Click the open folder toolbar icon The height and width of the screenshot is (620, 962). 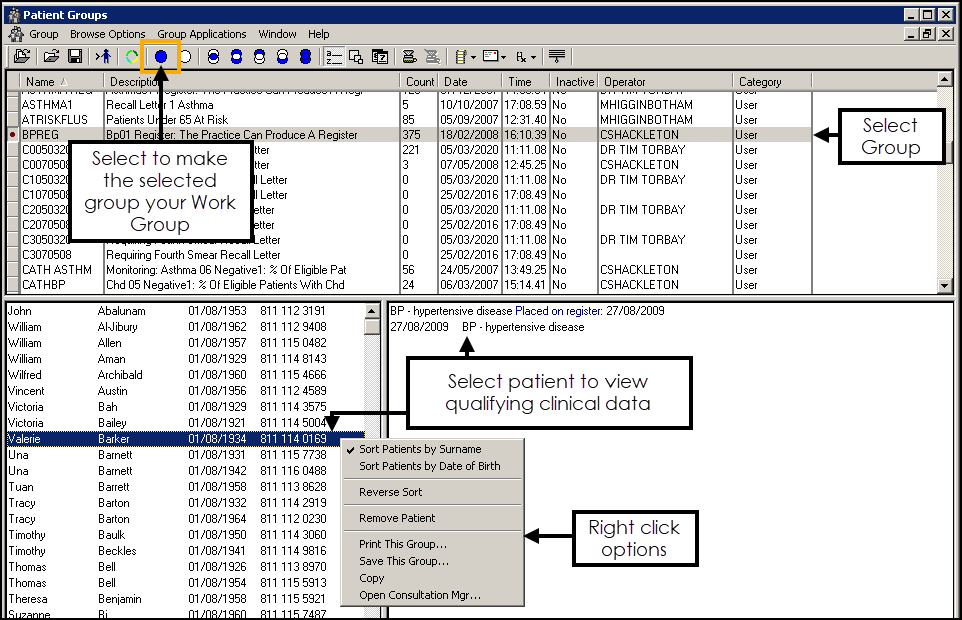pos(51,57)
